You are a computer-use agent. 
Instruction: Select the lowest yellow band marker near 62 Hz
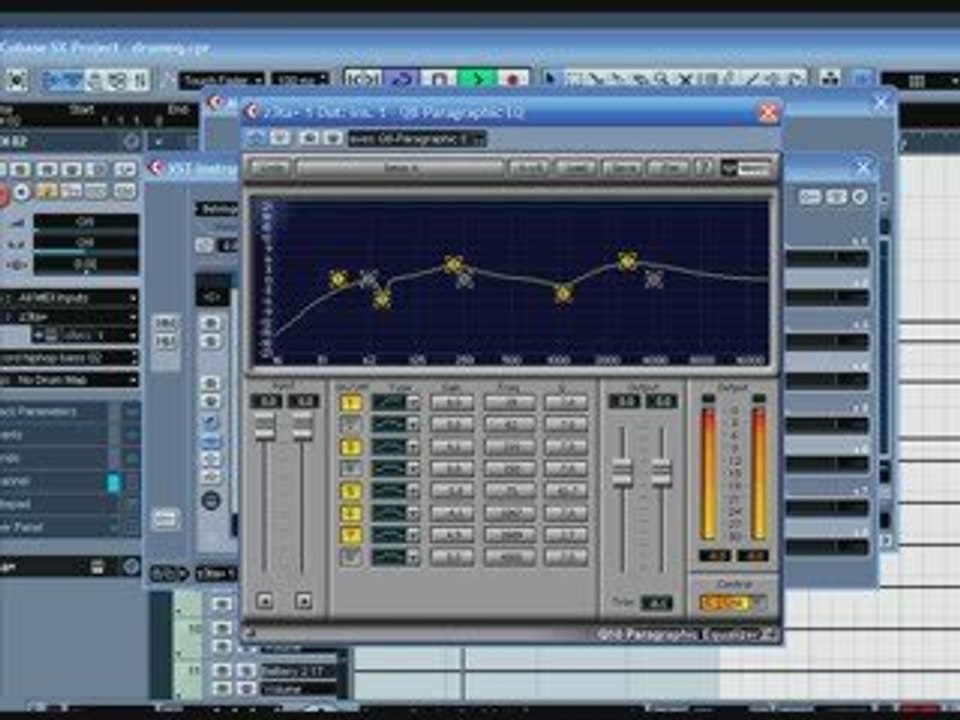[382, 299]
